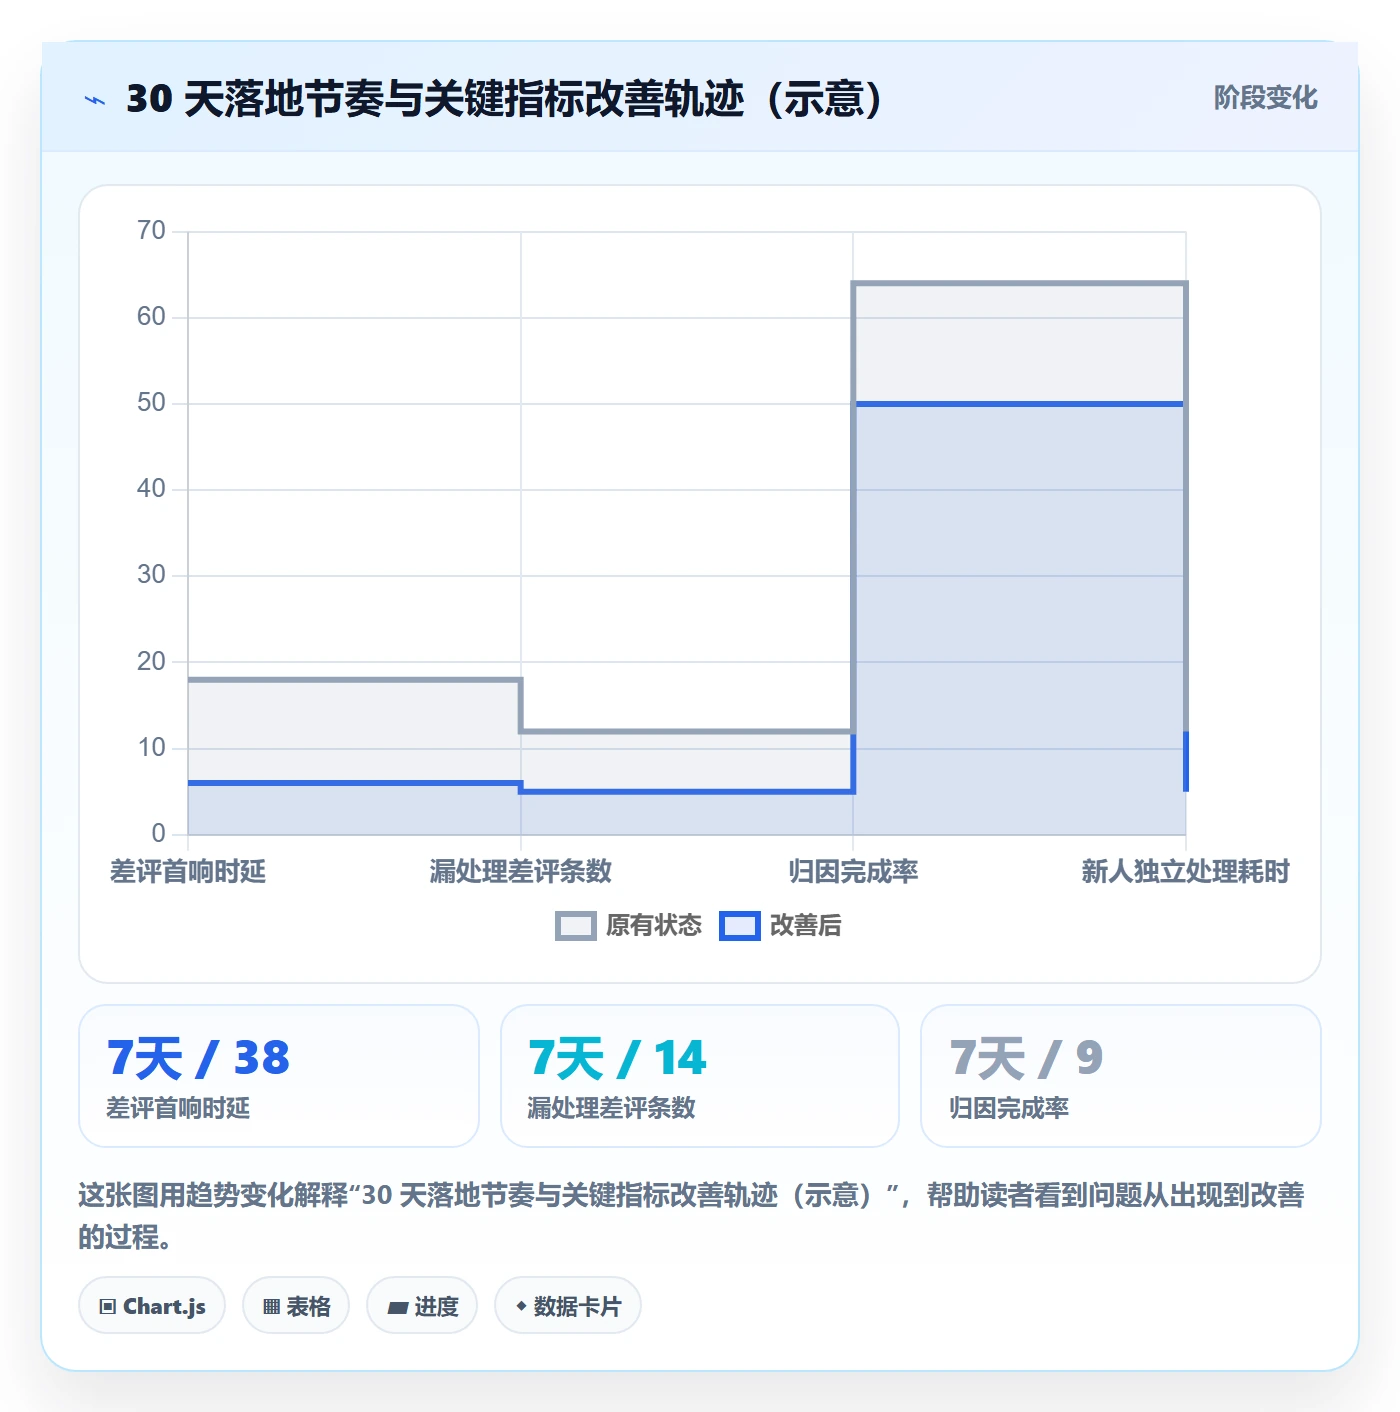Click the y-axis value 20
This screenshot has height=1412, width=1400.
pyautogui.click(x=151, y=661)
